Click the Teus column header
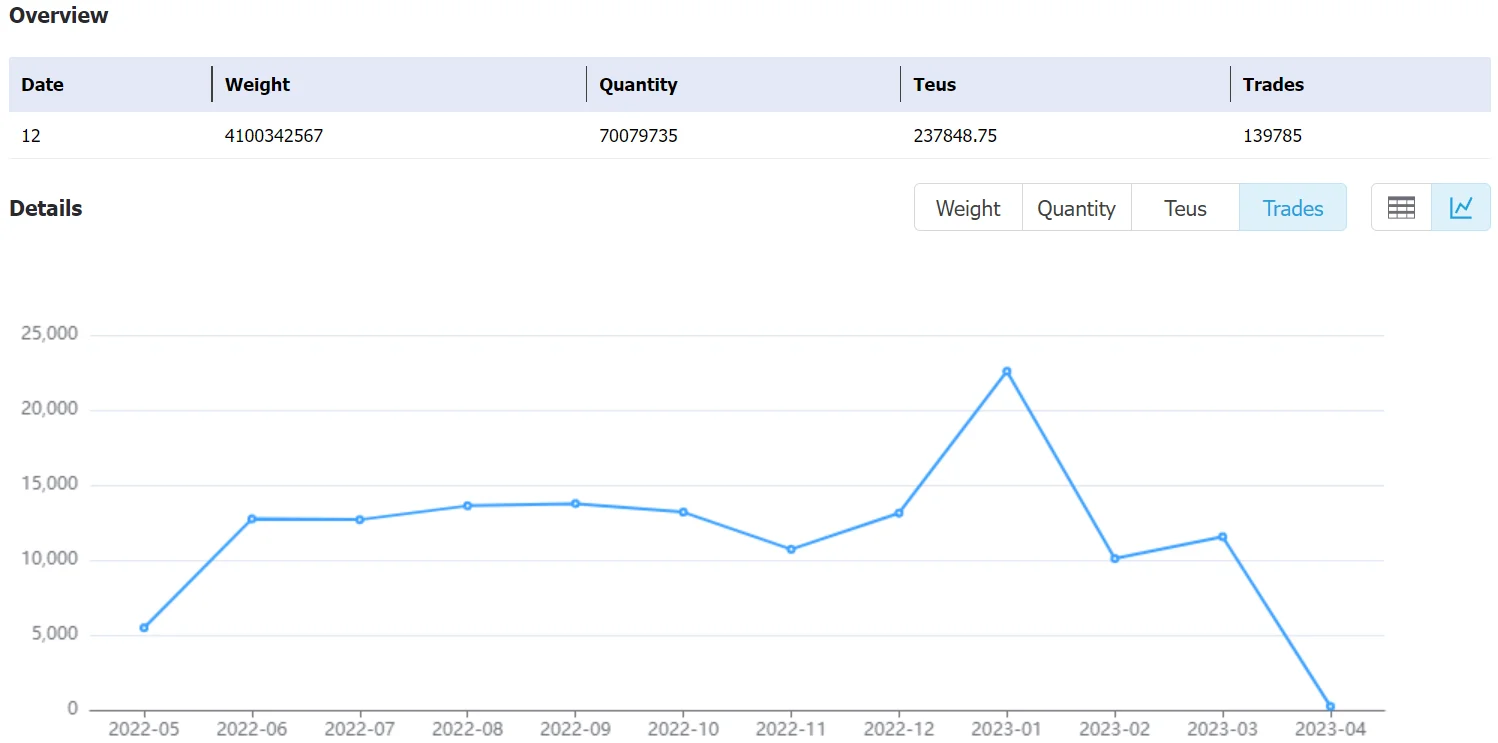Viewport: 1498px width, 743px height. pos(1065,85)
